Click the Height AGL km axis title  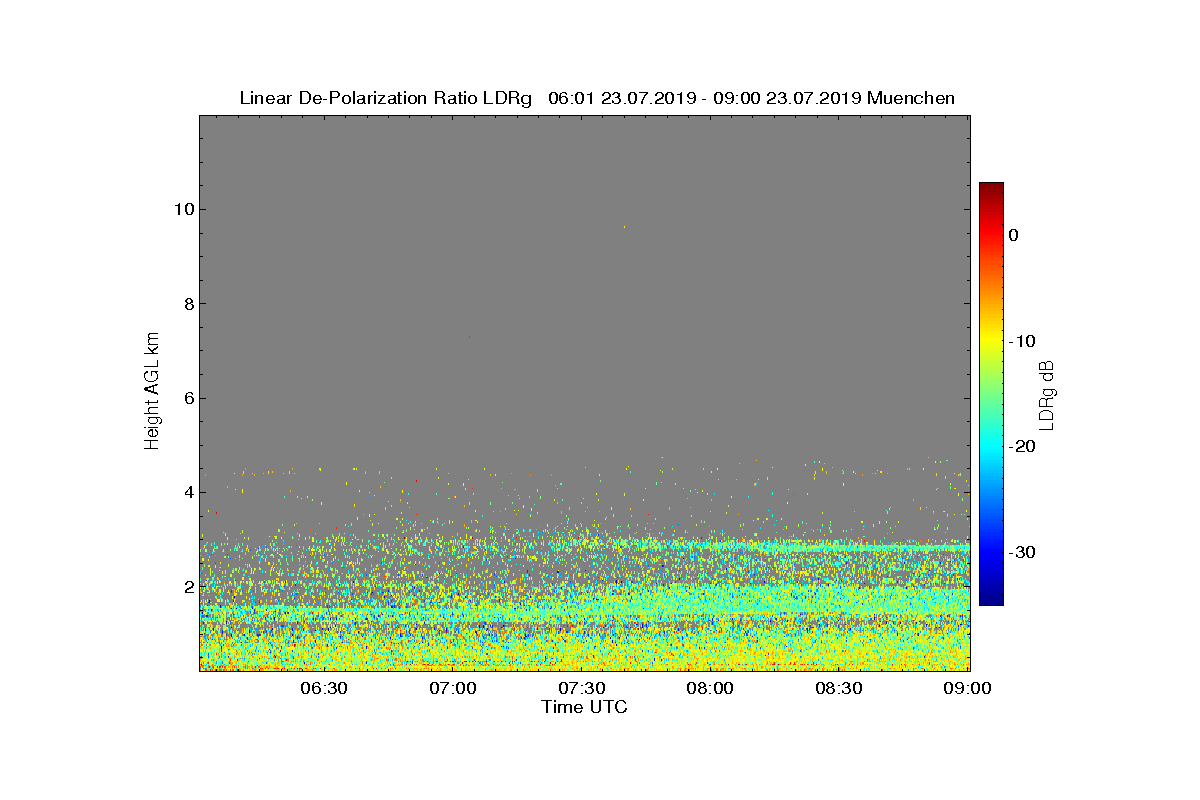pos(152,392)
